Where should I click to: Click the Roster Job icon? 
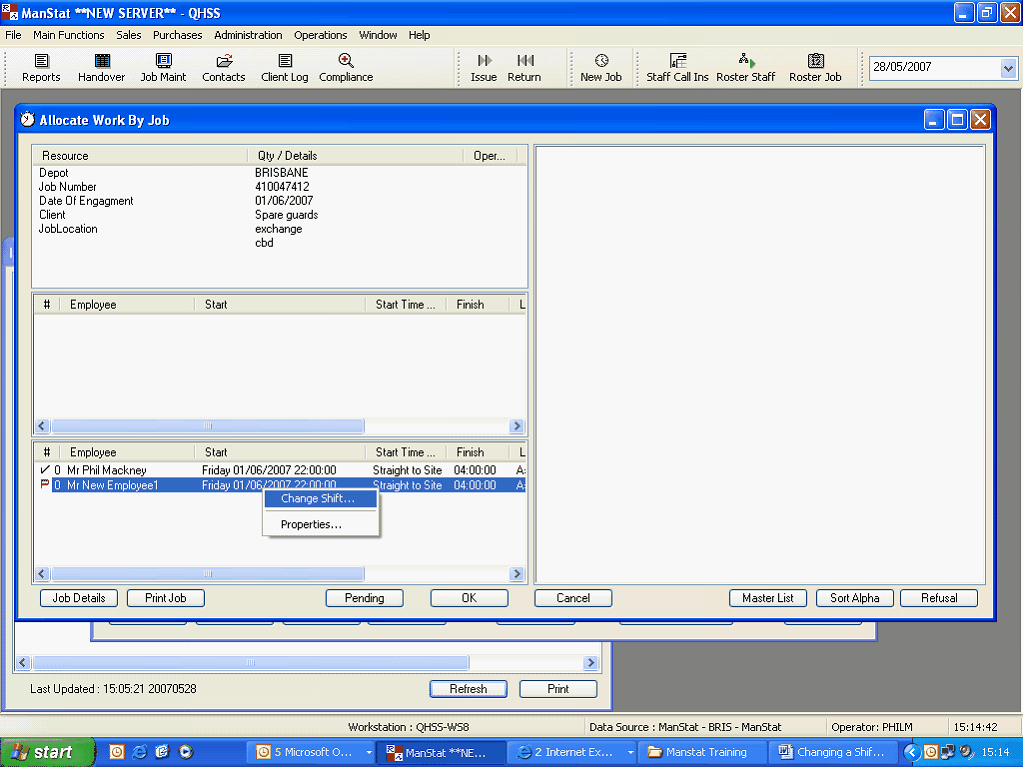pos(815,68)
